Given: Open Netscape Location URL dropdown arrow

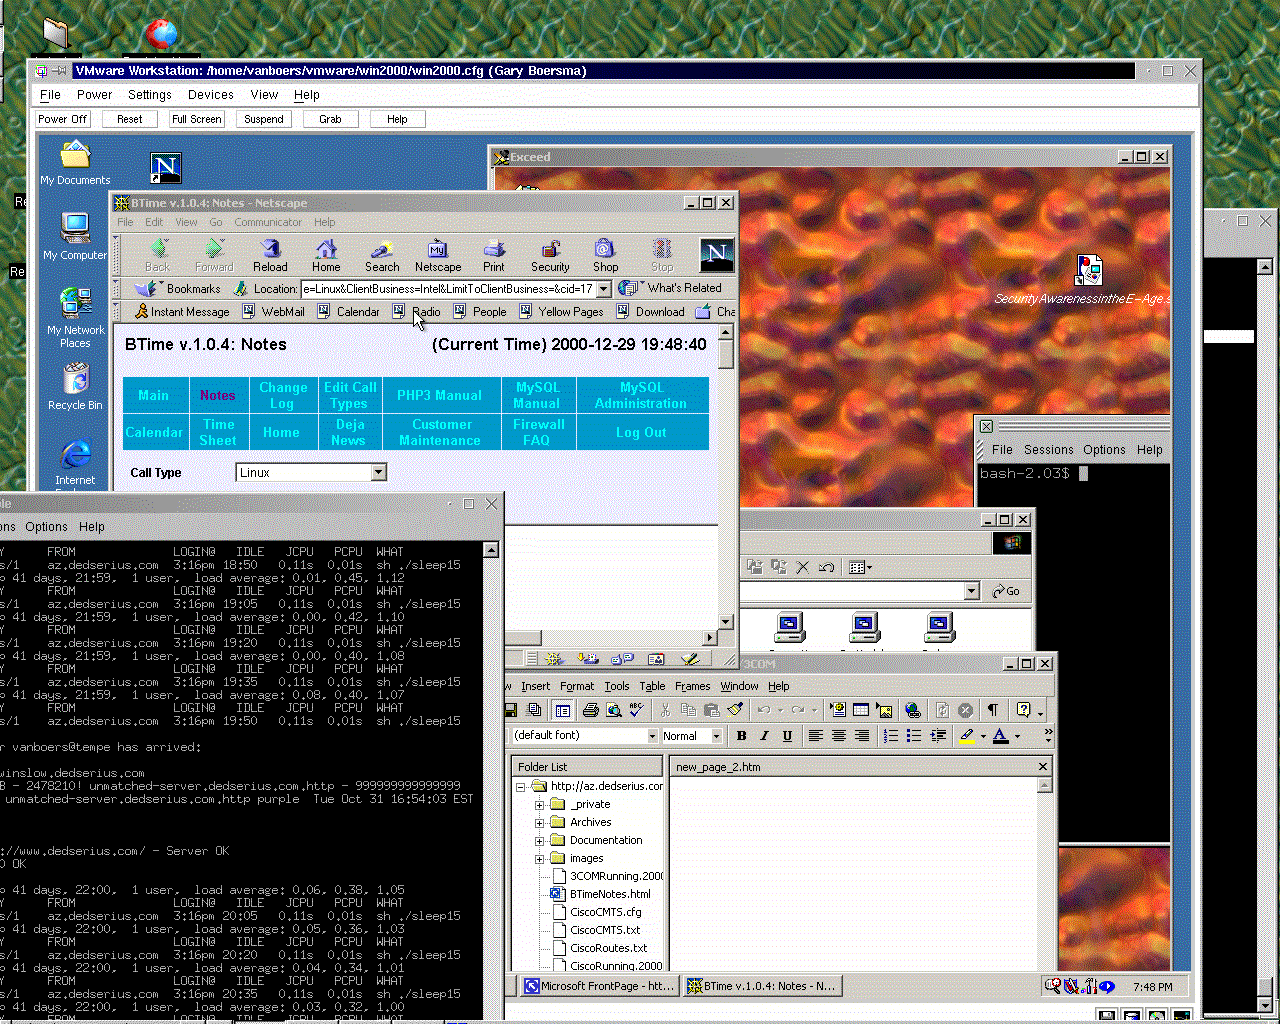Looking at the screenshot, I should [604, 289].
